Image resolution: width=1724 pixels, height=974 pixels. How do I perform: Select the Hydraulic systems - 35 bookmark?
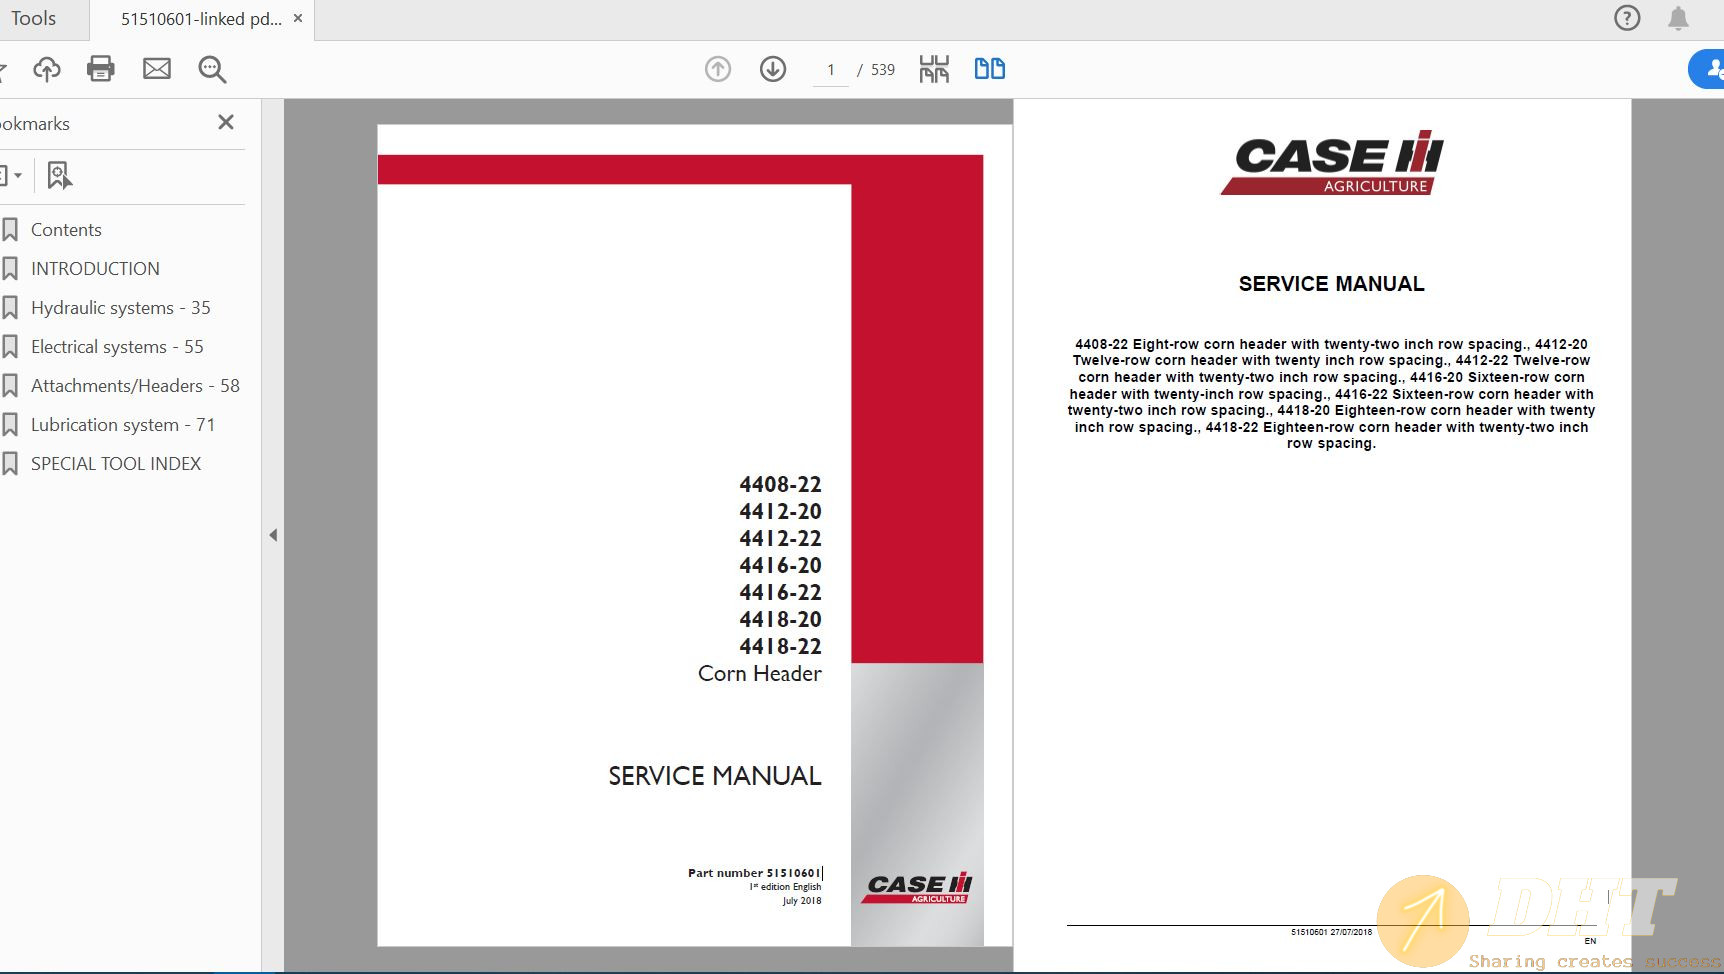click(120, 307)
